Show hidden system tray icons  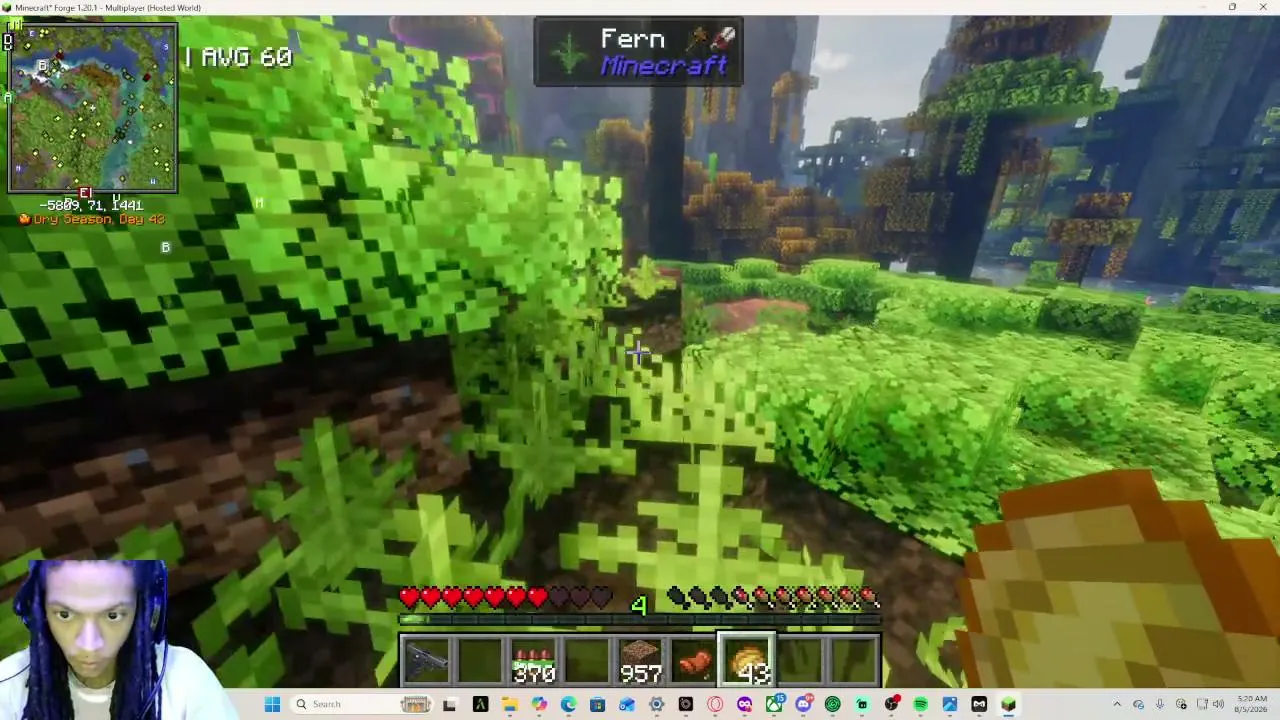(x=1117, y=704)
